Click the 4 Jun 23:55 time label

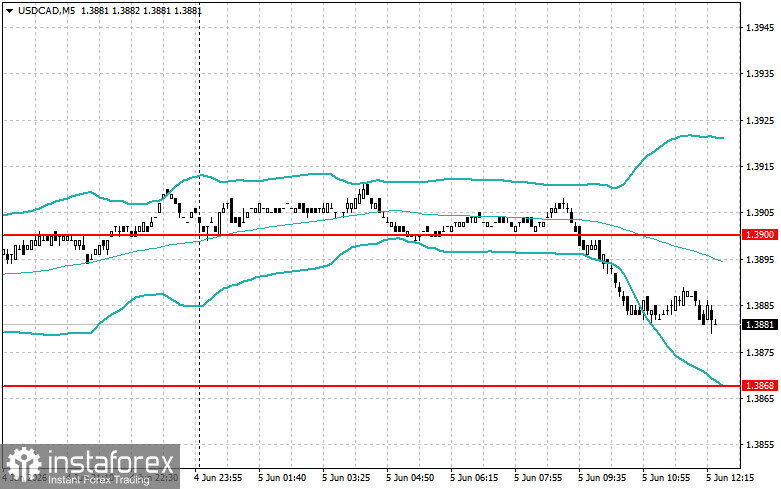(218, 478)
